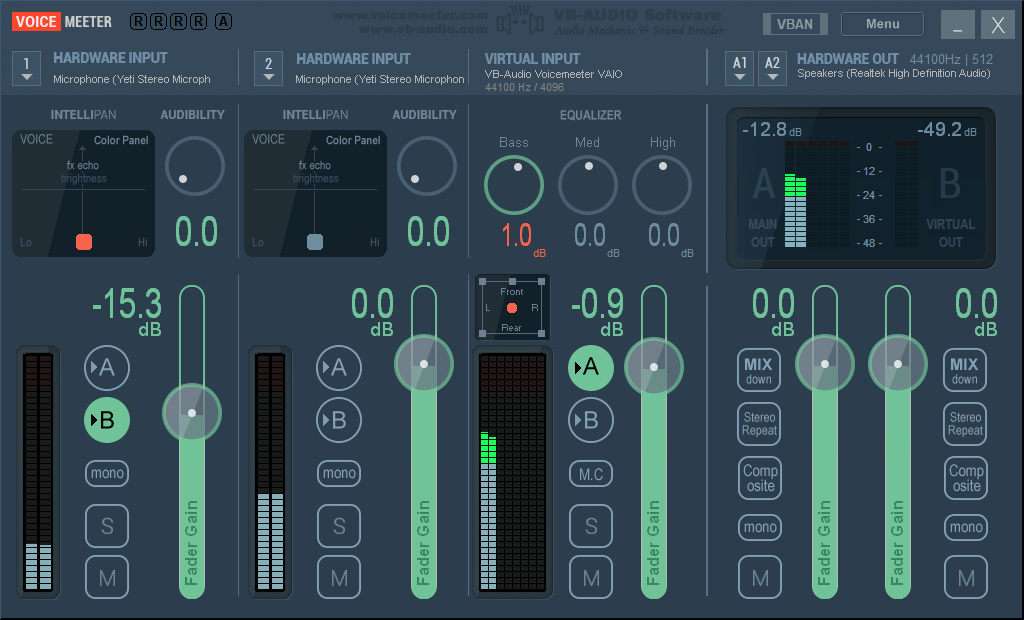Toggle mono on main out A
This screenshot has height=620, width=1024.
760,527
